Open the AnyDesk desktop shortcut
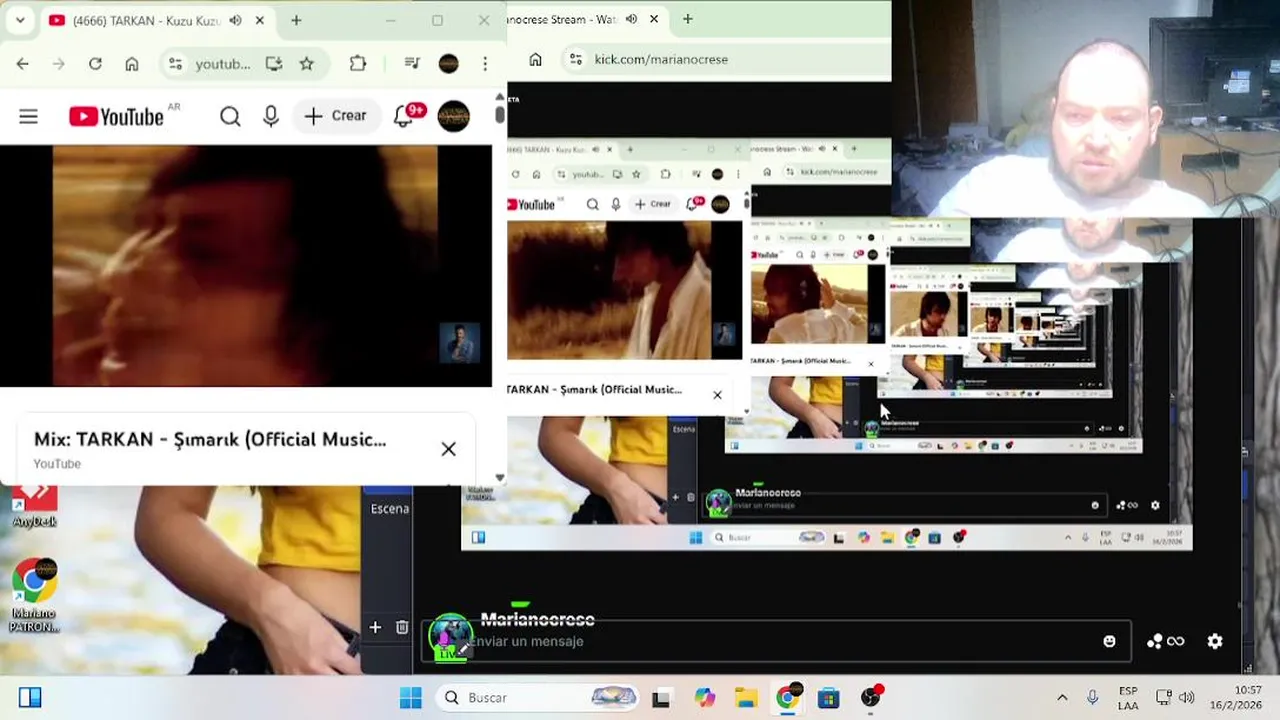Screen dimensions: 1280x720 [x=34, y=504]
